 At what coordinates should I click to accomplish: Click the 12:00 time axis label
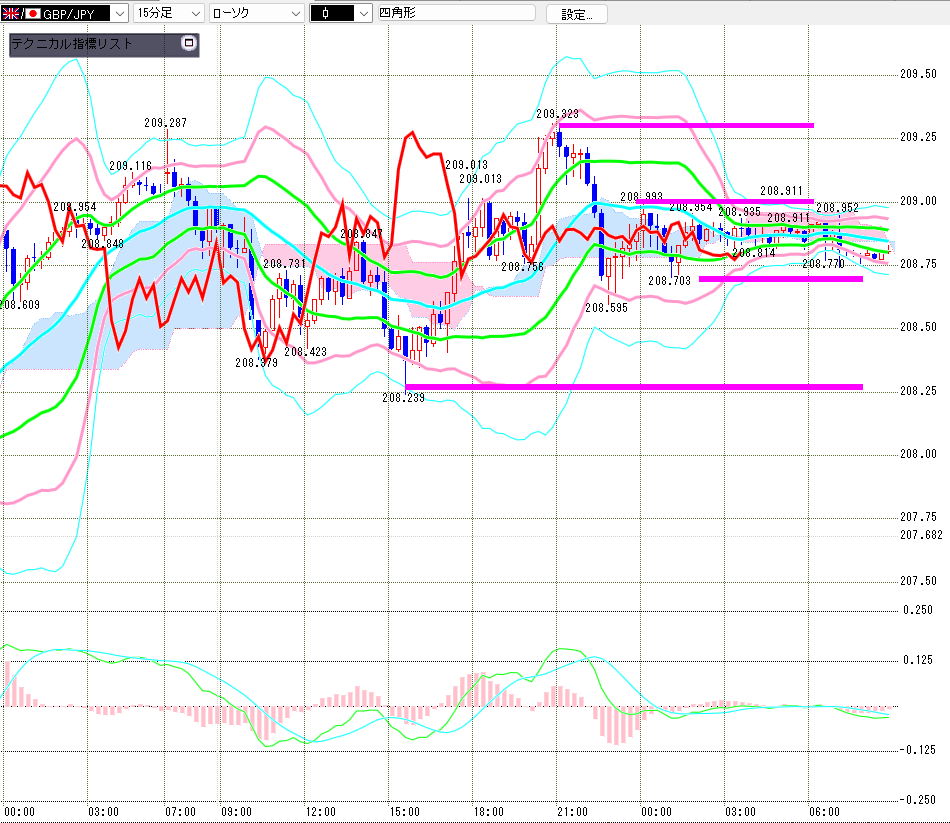(321, 812)
